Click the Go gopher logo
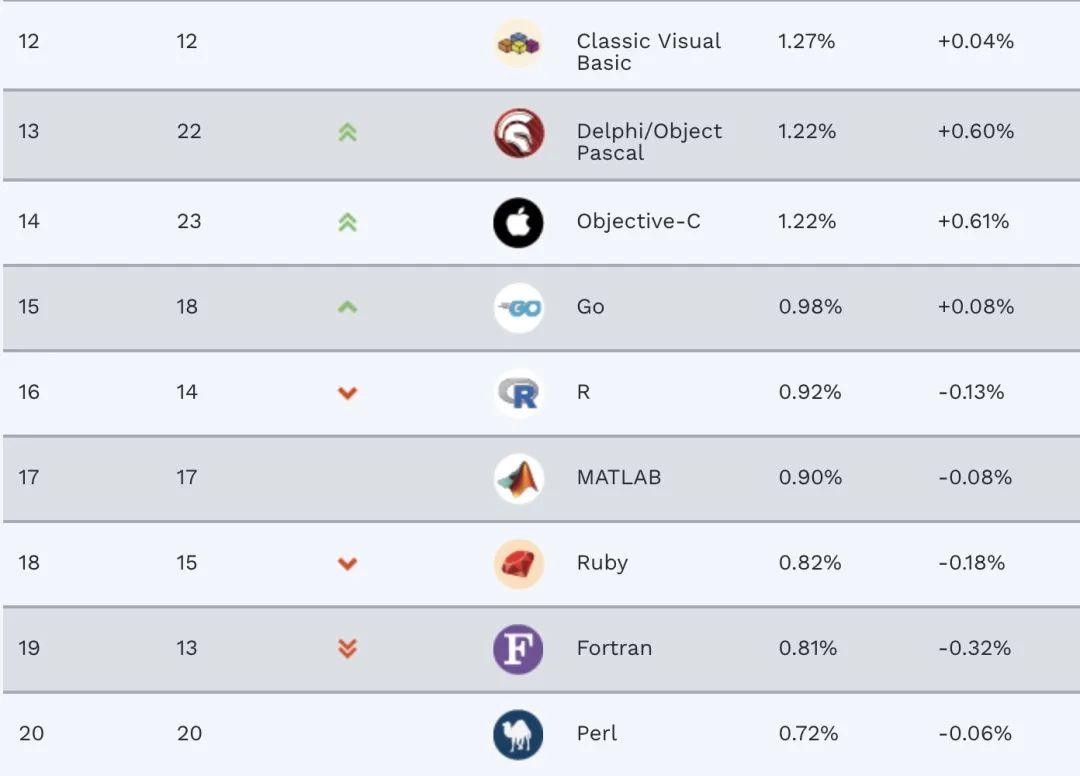 tap(518, 308)
